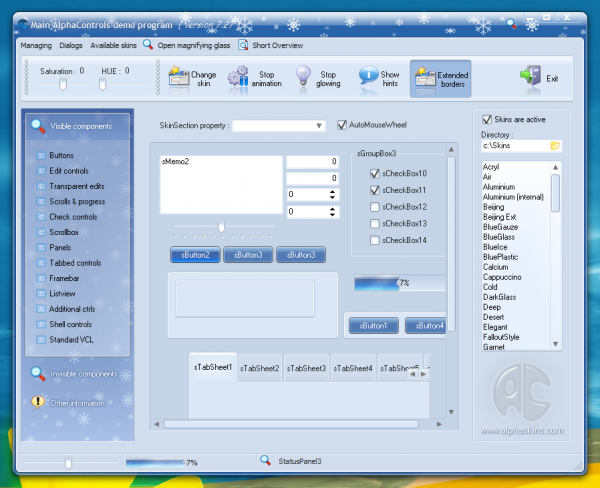Viewport: 600px width, 488px height.
Task: Switch to the sTabSheet3 tab
Action: click(x=306, y=368)
